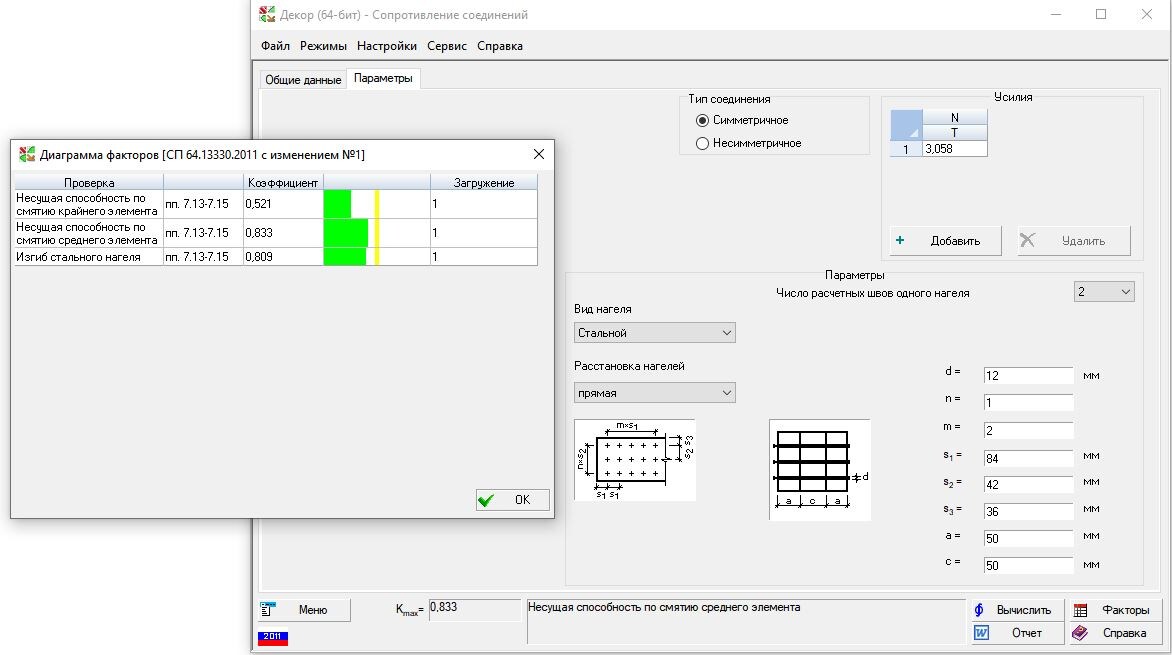Click the Russian flag 2011 icon
This screenshot has height=655, width=1172.
(273, 637)
